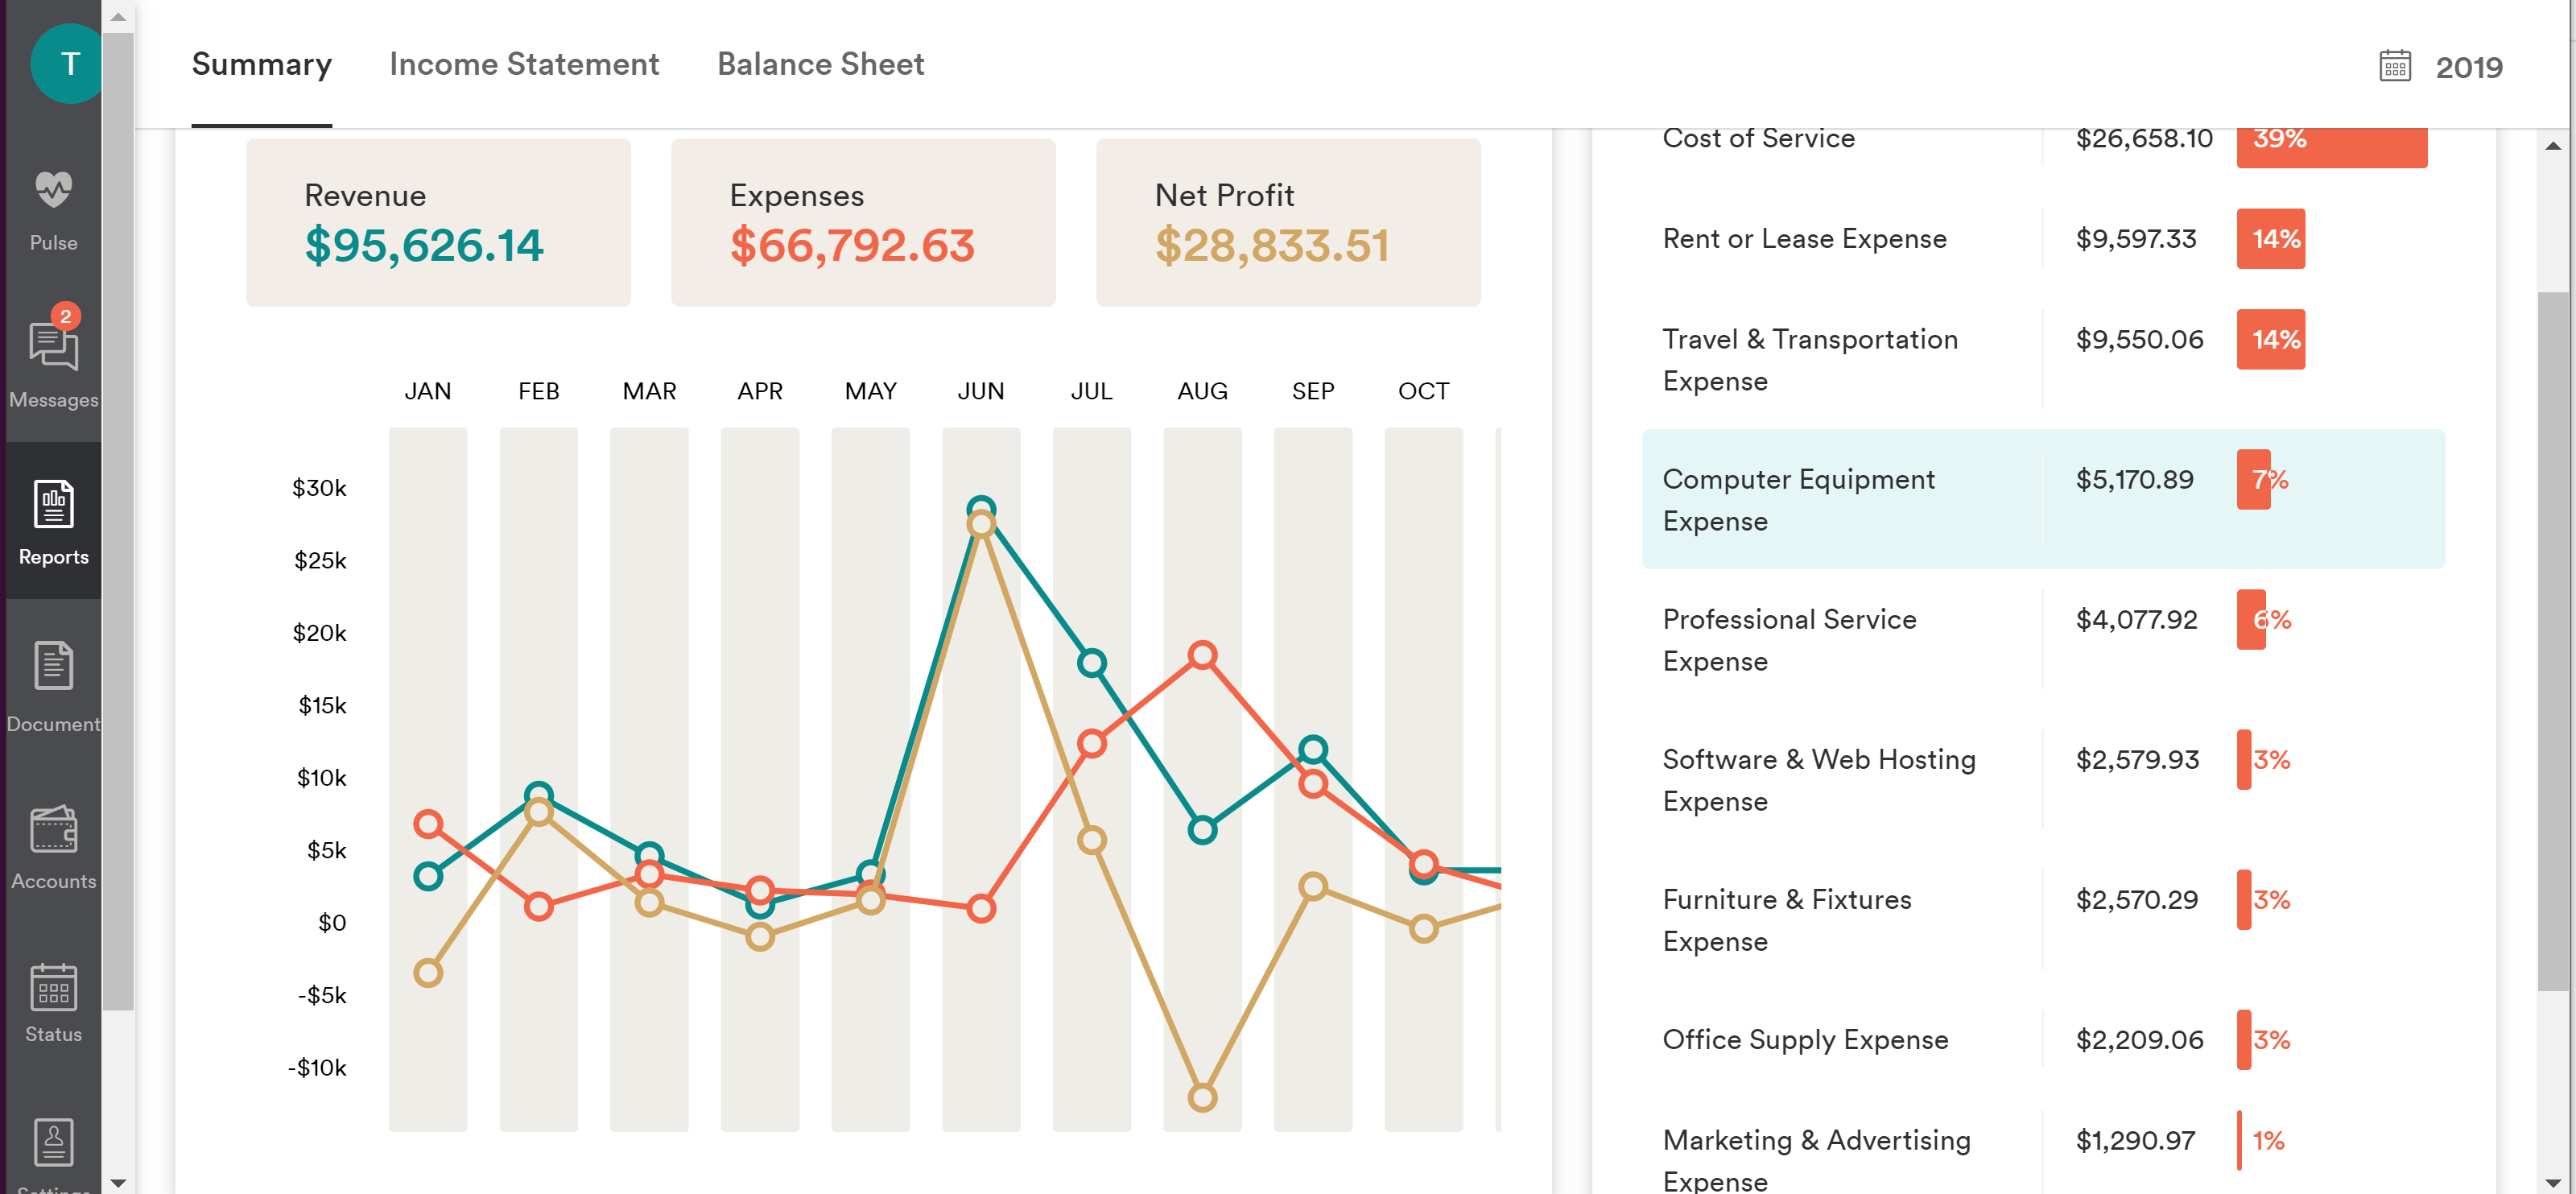Select the Reports sidebar icon
Viewport: 2576px width, 1194px height.
pos(53,504)
